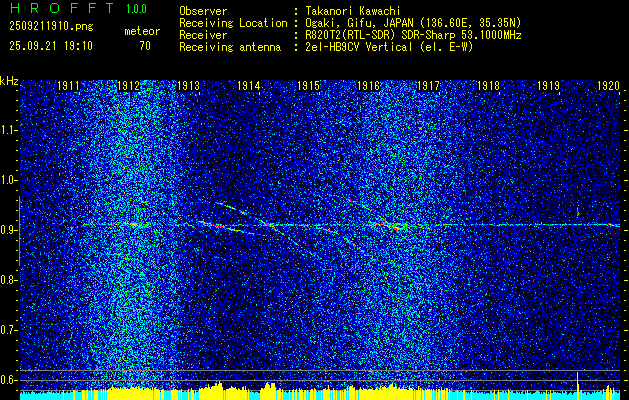Click the Observer field label
The width and height of the screenshot is (629, 400).
pyautogui.click(x=203, y=11)
